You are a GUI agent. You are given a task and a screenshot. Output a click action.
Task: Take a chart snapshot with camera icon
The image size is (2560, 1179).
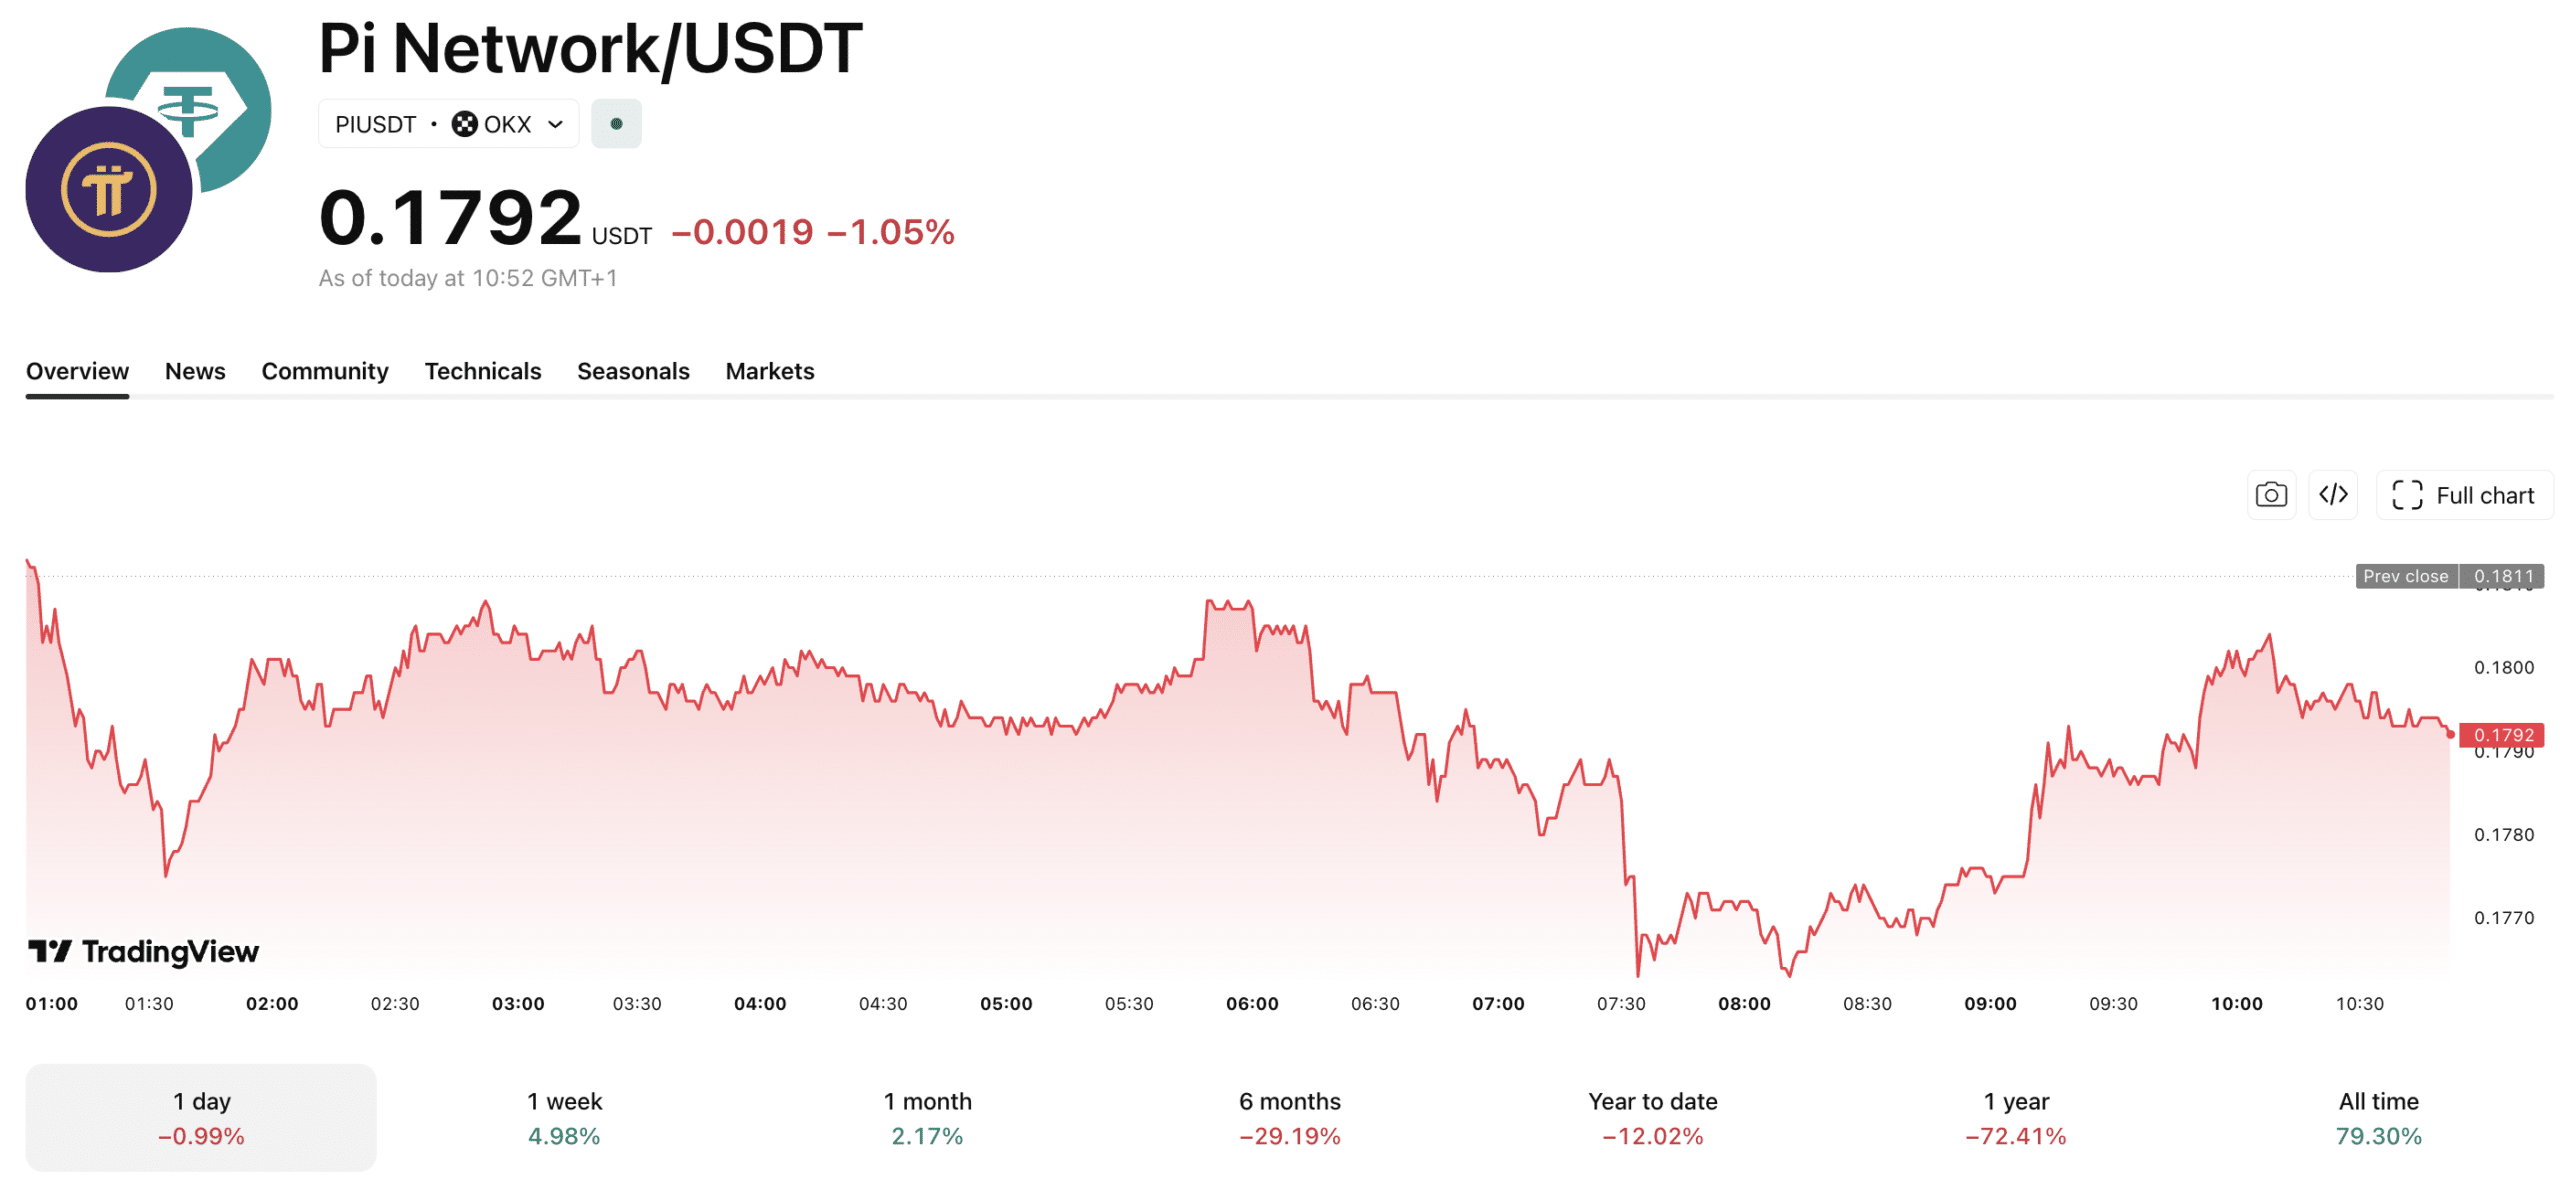click(x=2270, y=495)
